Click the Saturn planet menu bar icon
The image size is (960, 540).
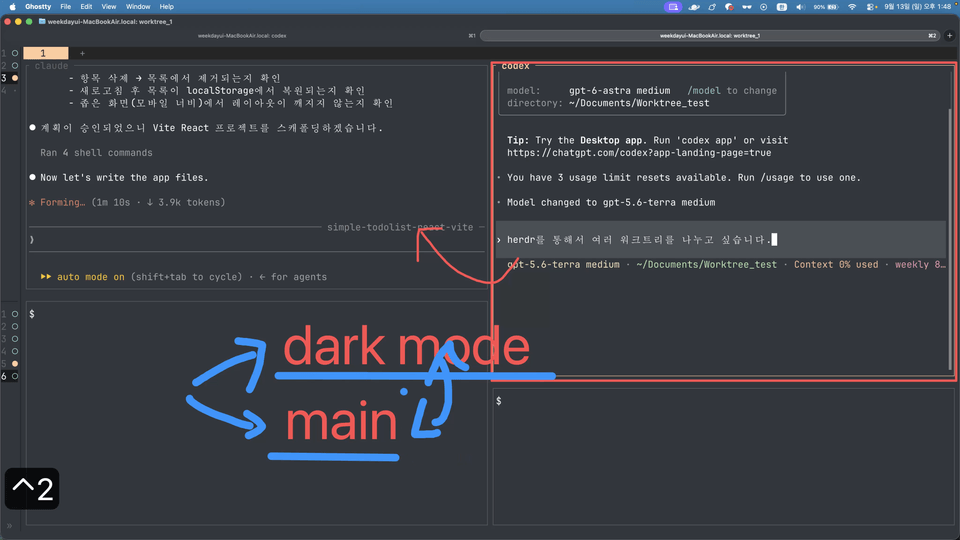pos(694,7)
